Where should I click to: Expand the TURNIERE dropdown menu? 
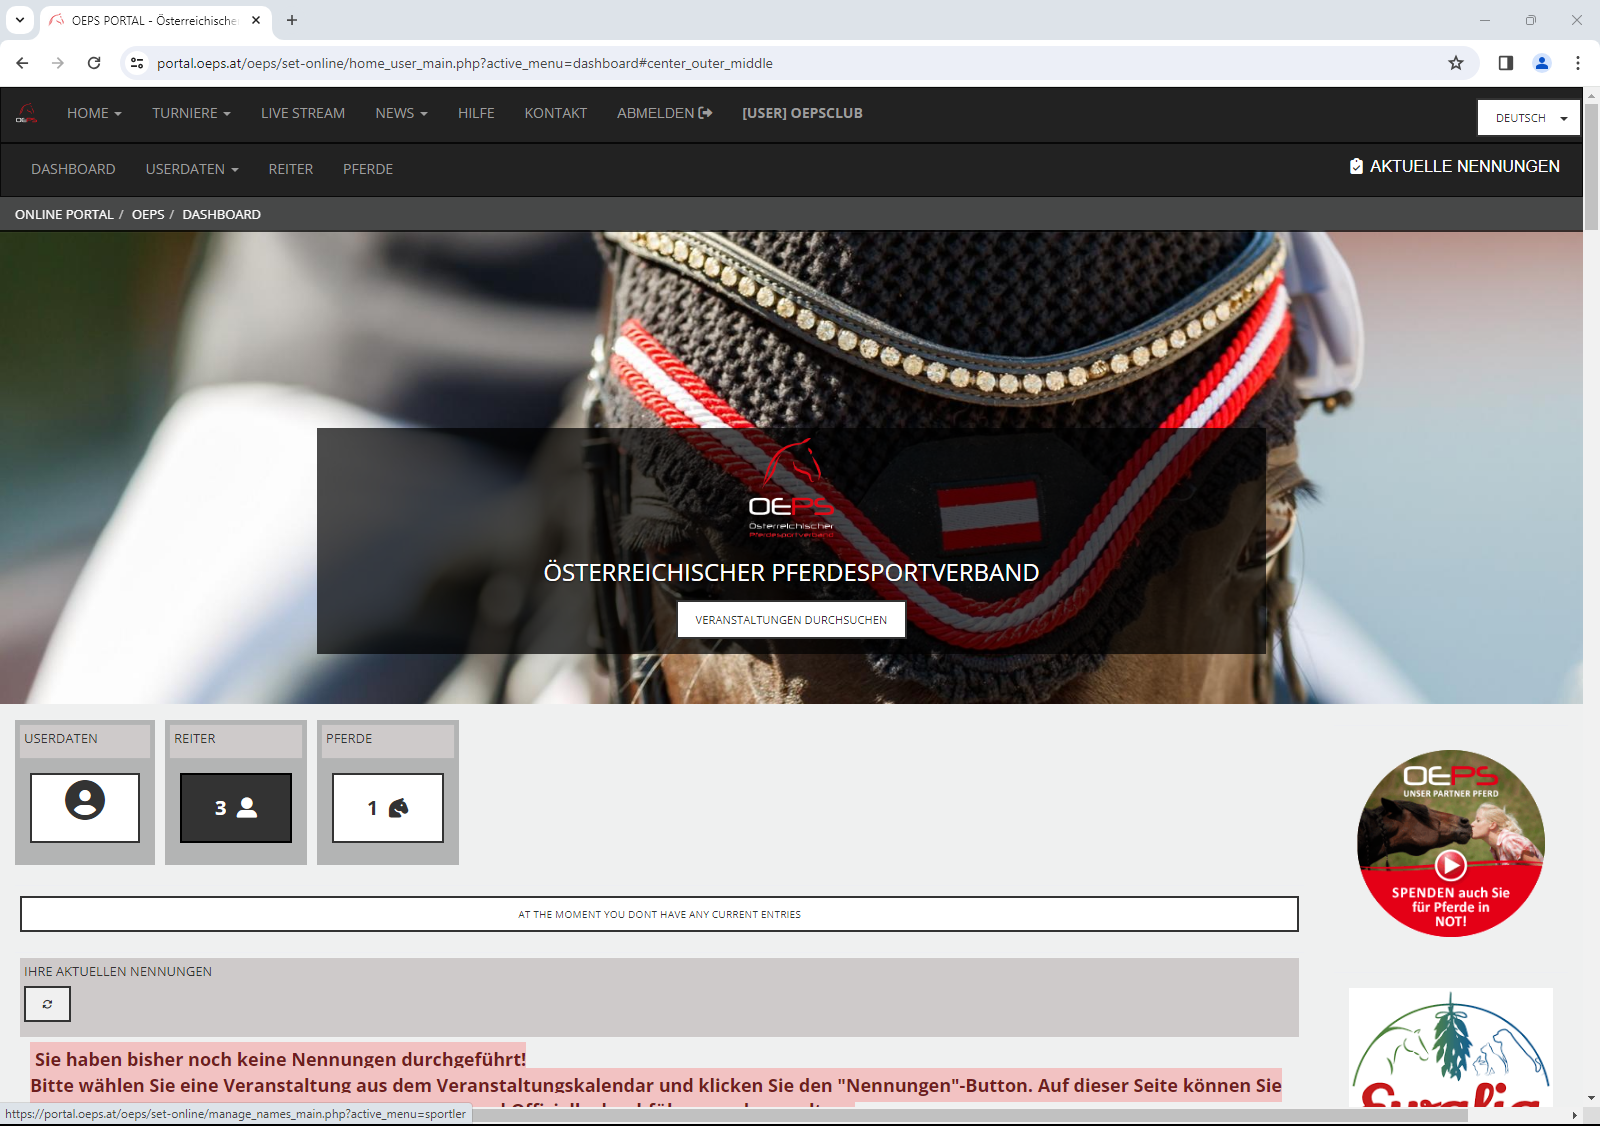click(x=191, y=114)
